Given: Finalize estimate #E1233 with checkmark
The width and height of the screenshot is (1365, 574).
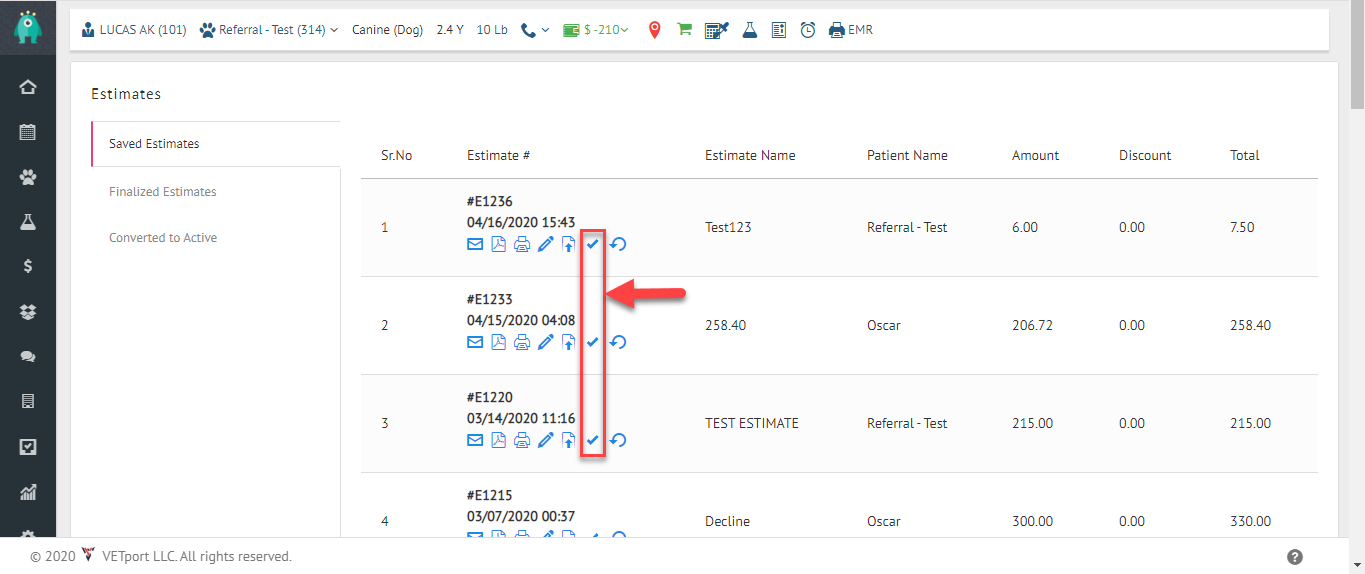Looking at the screenshot, I should point(592,342).
